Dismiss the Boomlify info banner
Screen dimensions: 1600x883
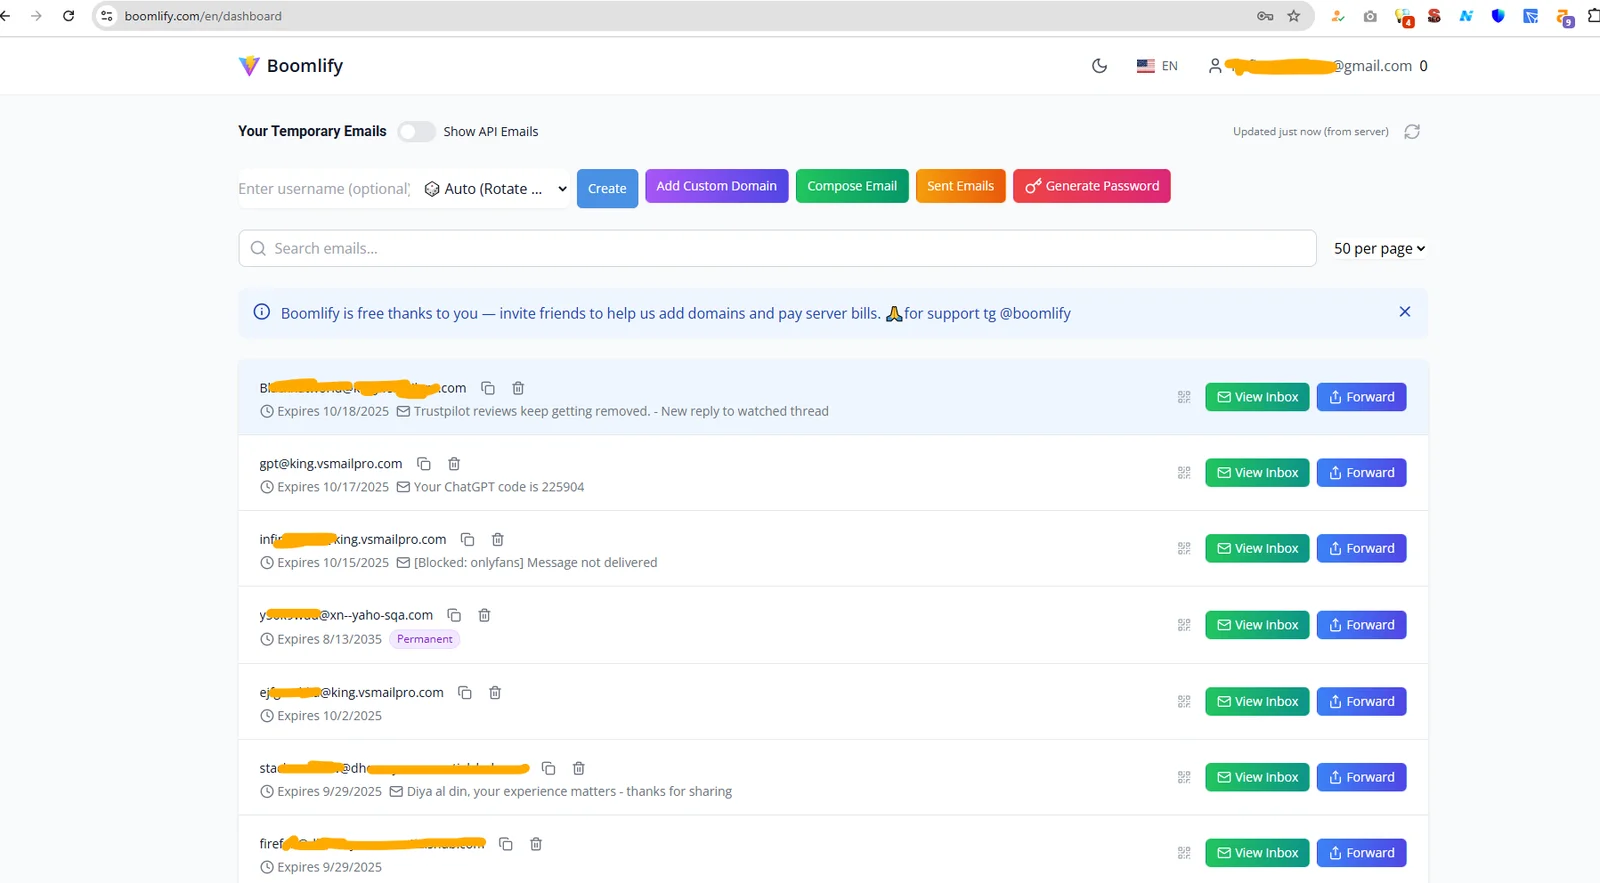[1405, 312]
